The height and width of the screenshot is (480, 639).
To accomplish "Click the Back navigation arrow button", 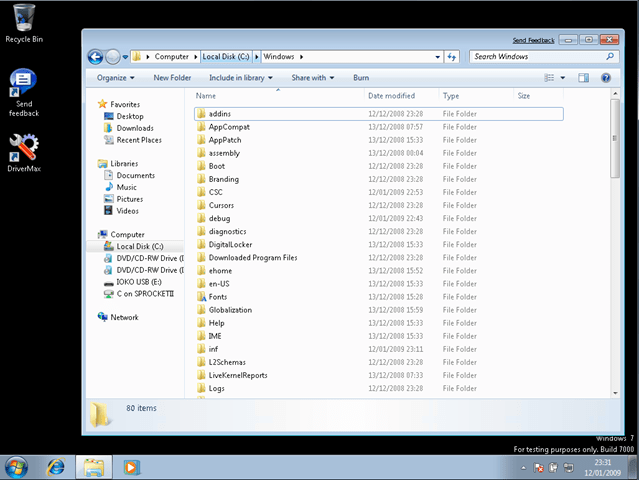I will click(x=96, y=57).
